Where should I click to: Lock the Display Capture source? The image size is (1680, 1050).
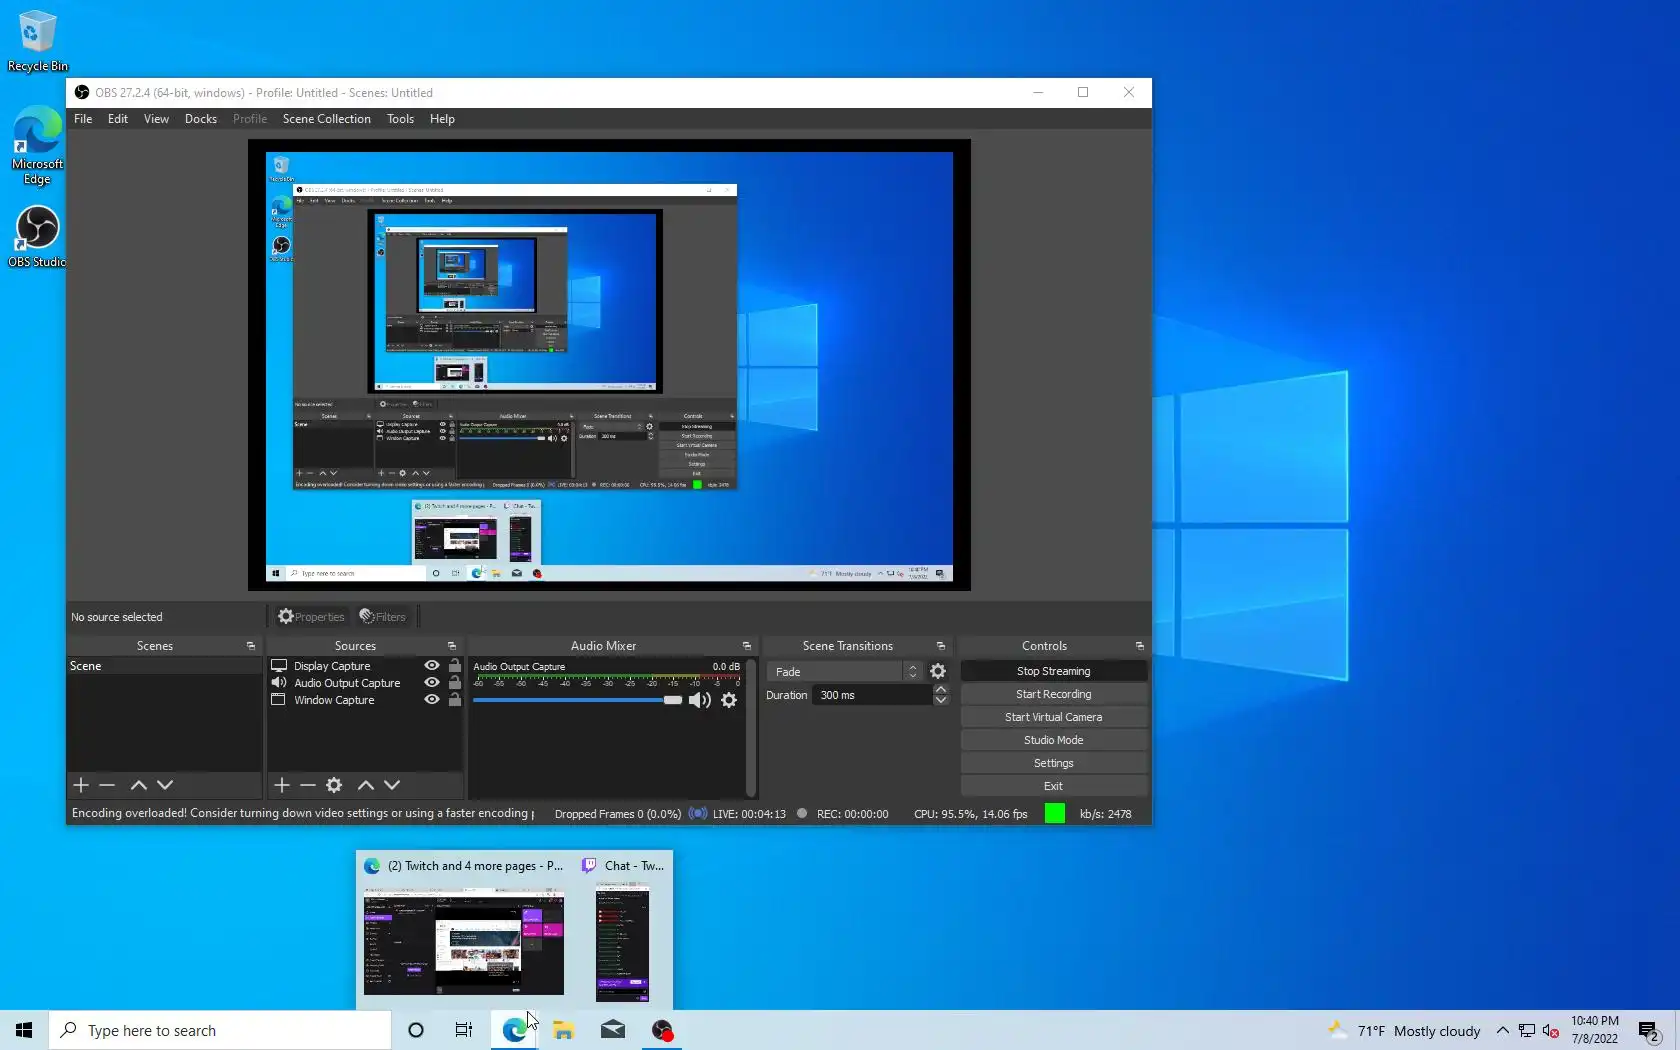coord(455,666)
